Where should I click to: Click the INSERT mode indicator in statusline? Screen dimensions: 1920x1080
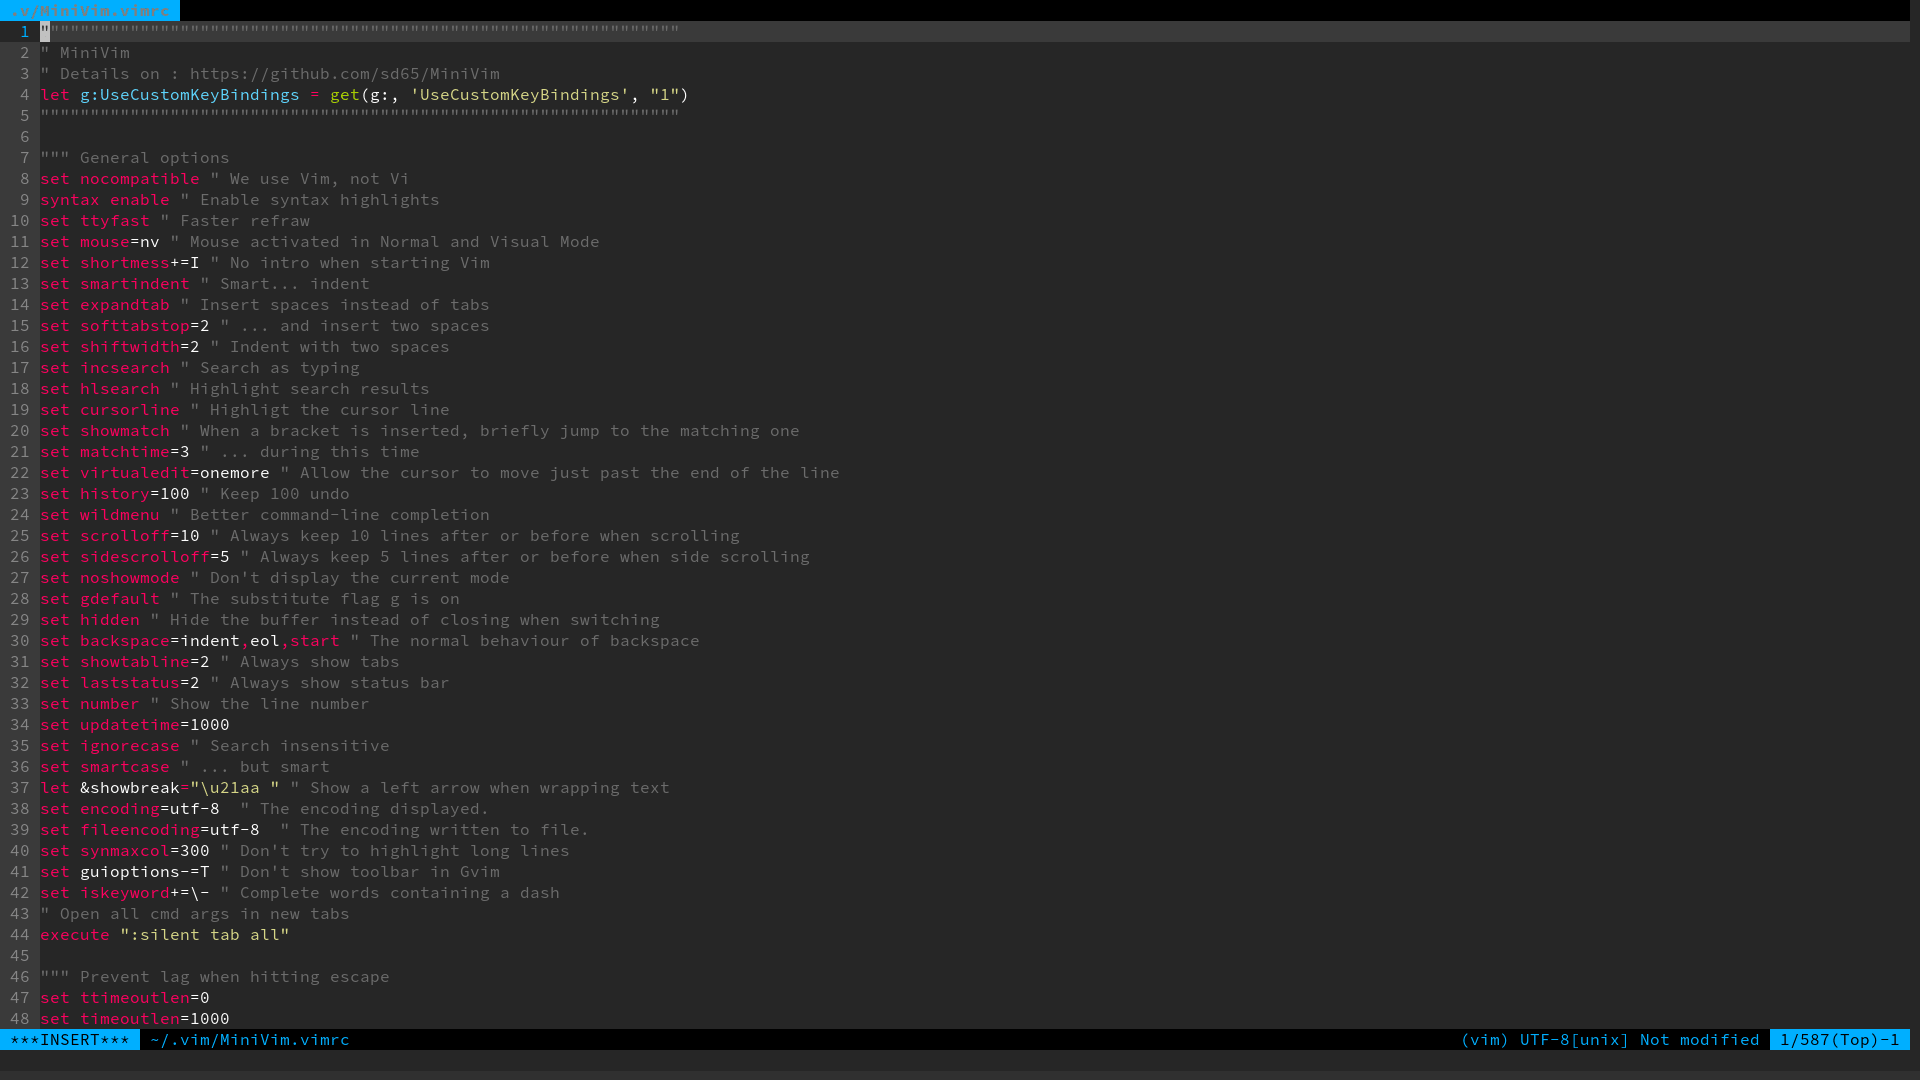point(70,1039)
